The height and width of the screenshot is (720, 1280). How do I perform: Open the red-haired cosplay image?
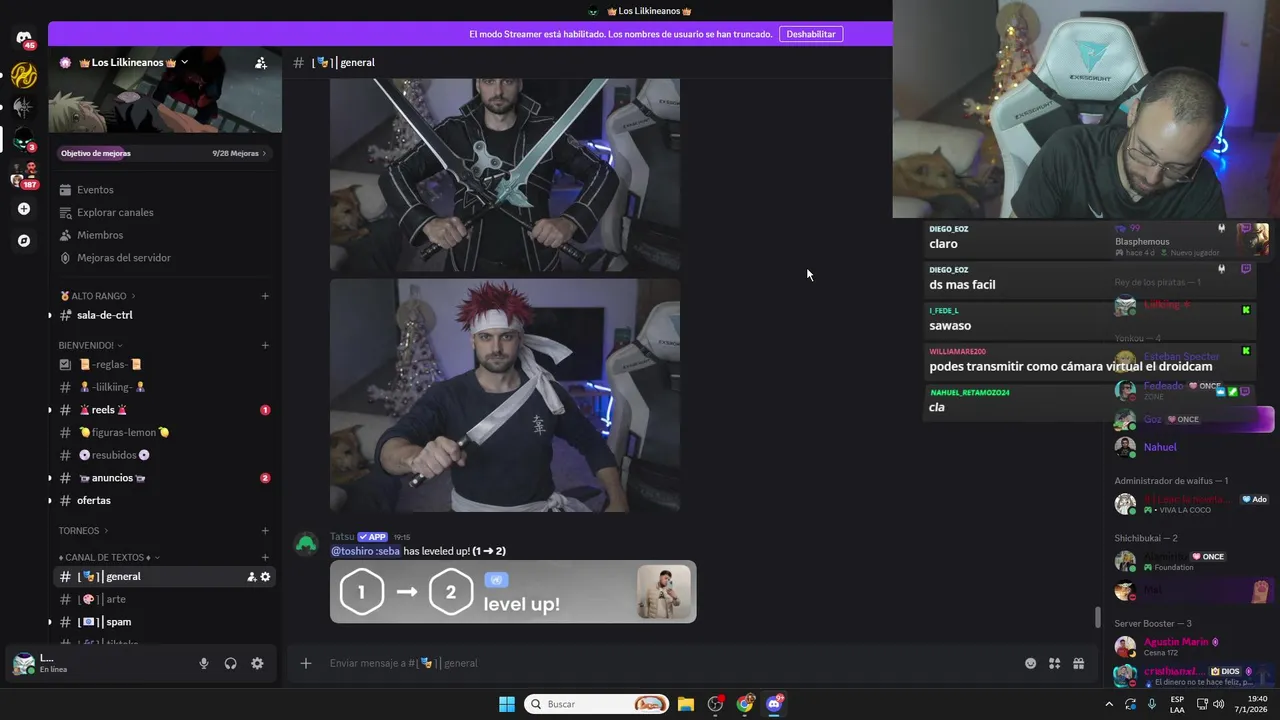[505, 395]
